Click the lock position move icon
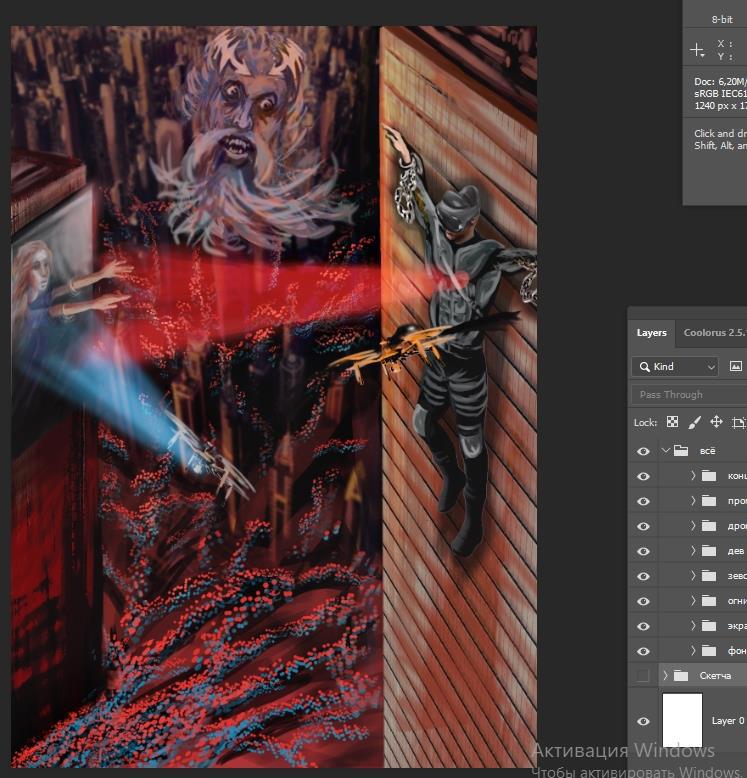 tap(717, 422)
